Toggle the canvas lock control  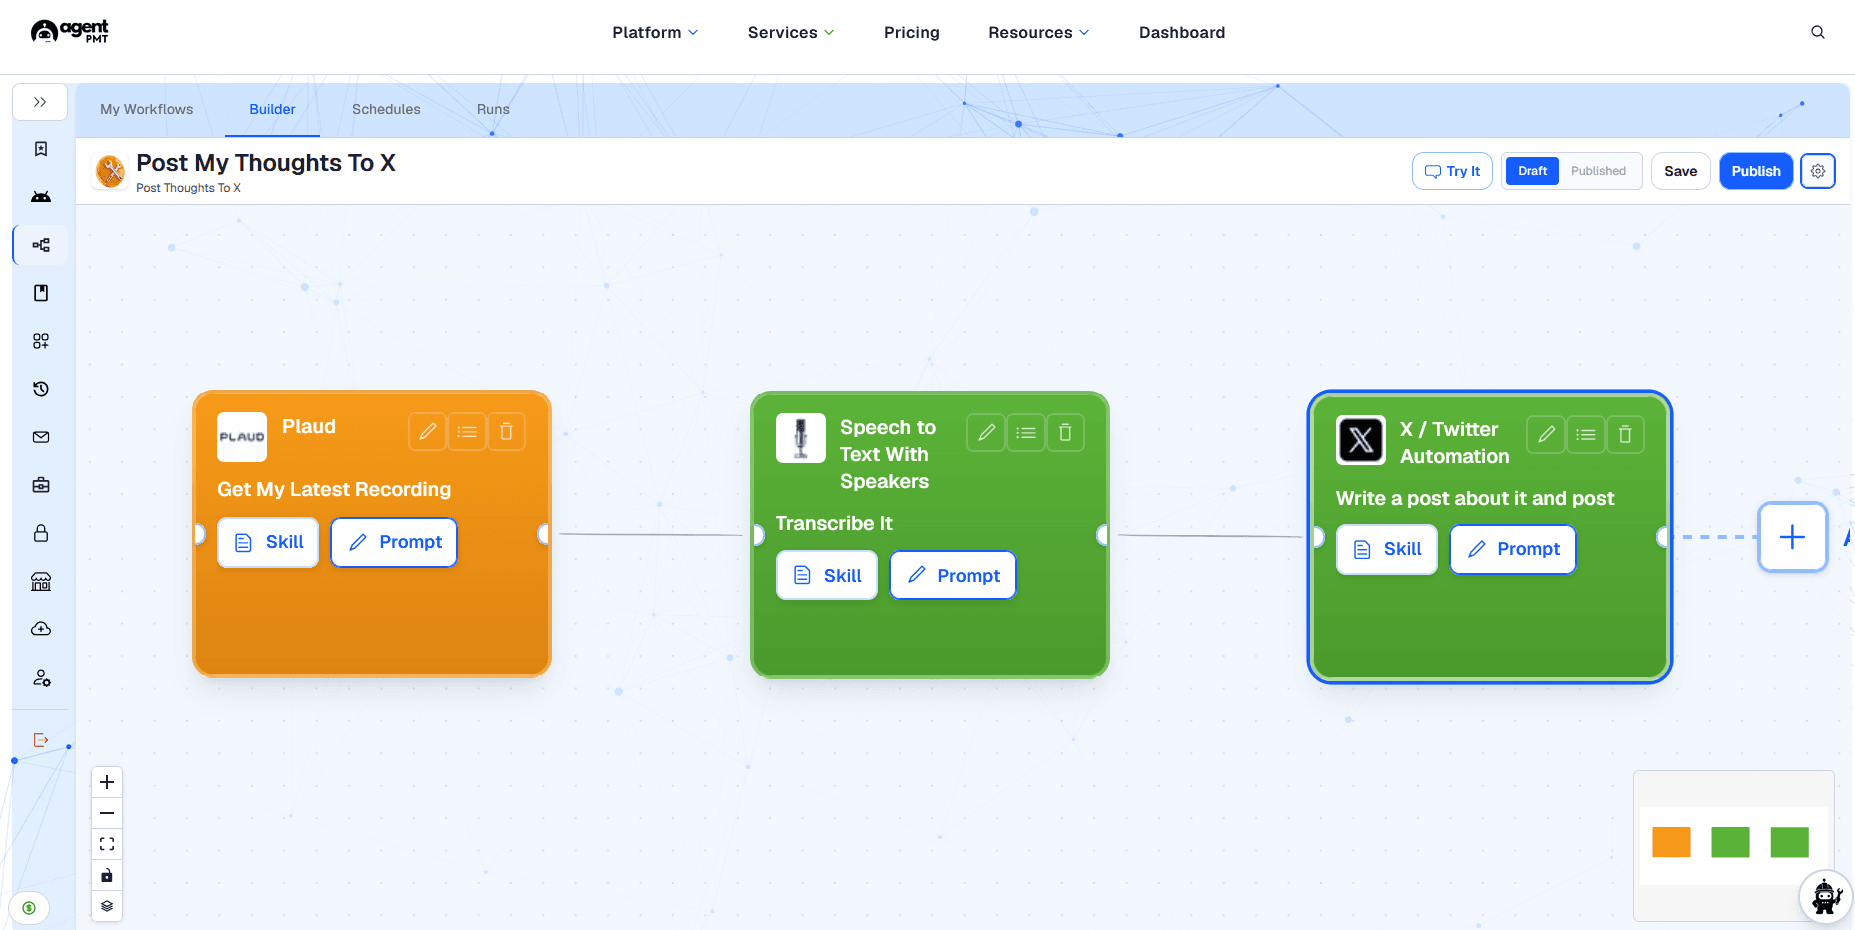107,875
